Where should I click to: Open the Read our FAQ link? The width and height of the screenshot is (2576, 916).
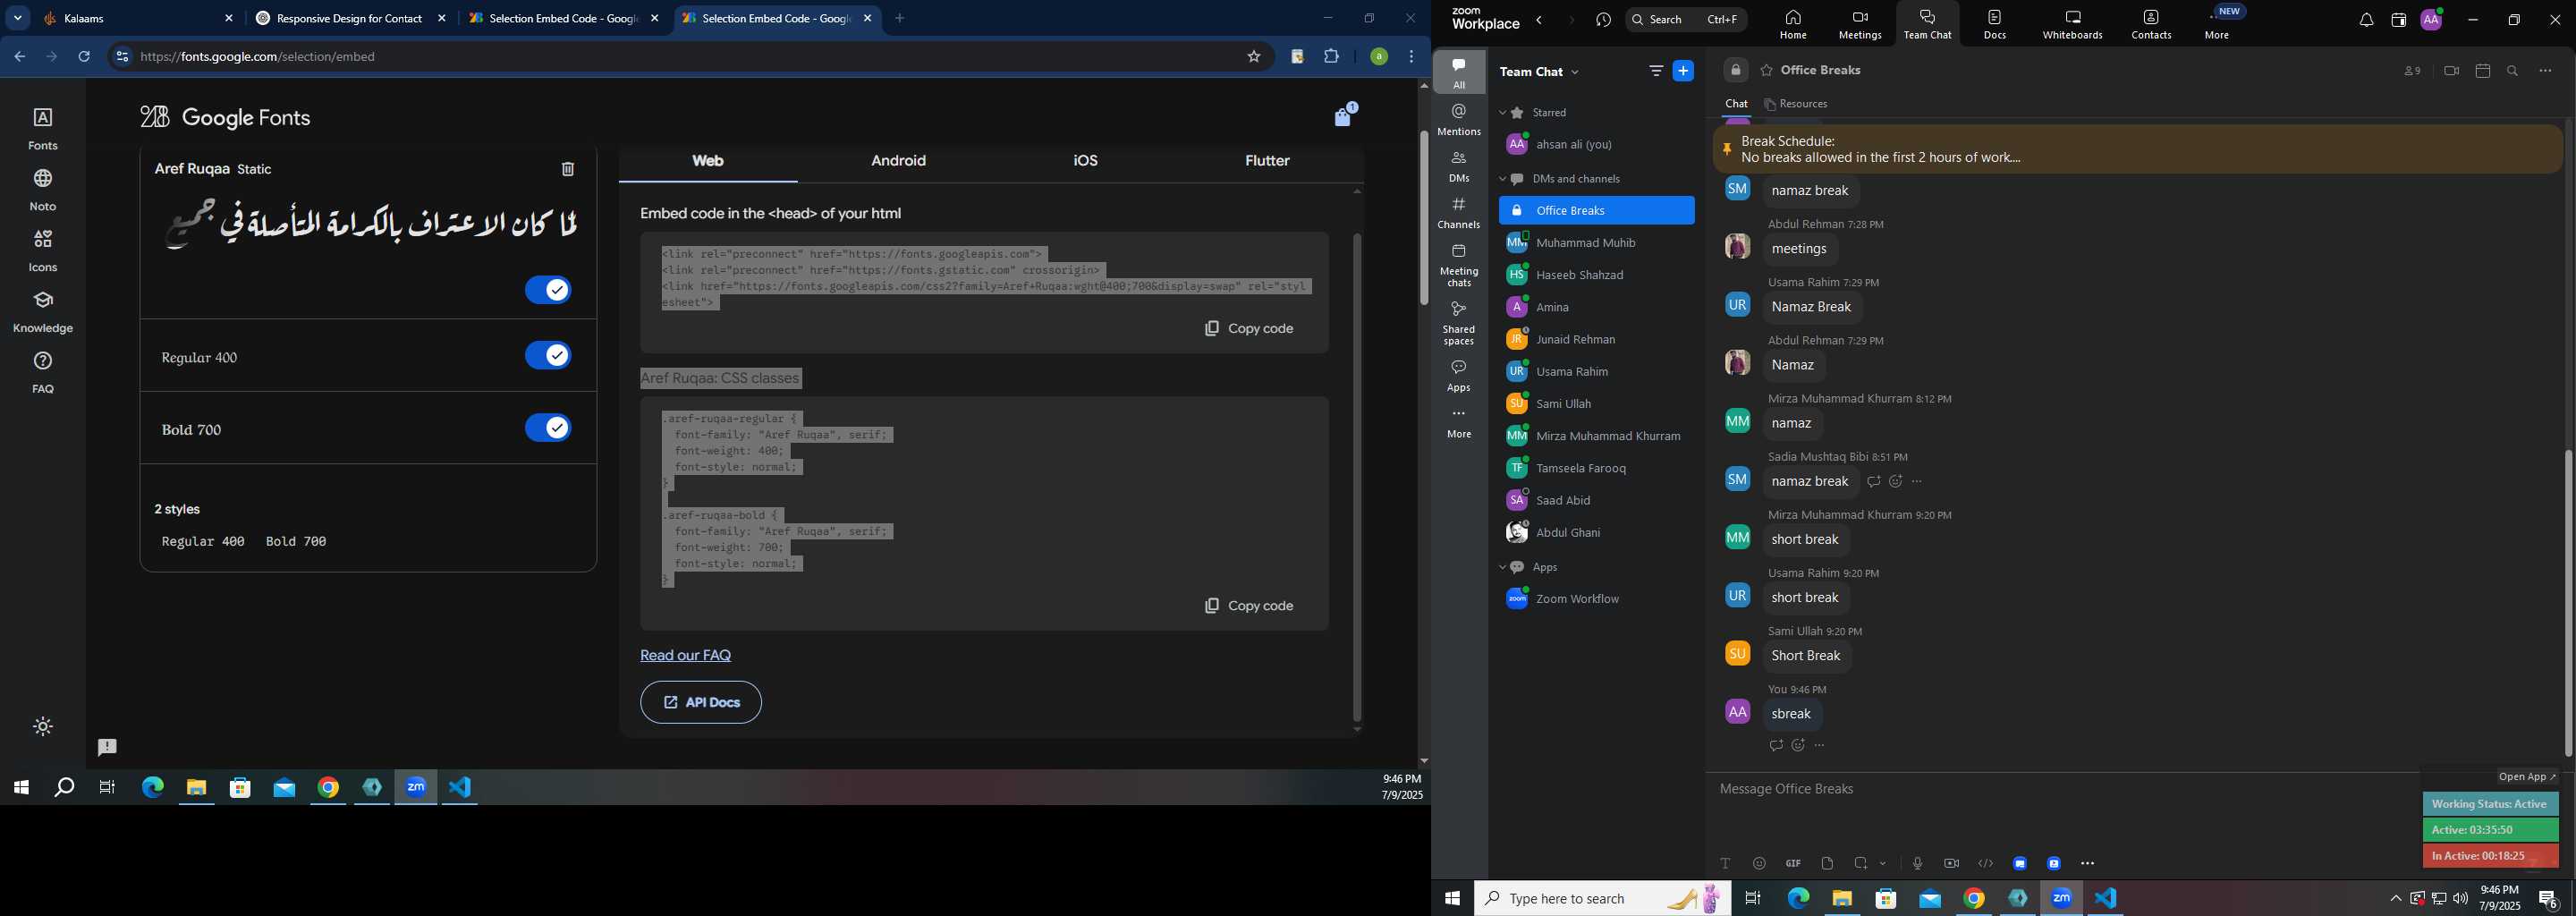686,656
